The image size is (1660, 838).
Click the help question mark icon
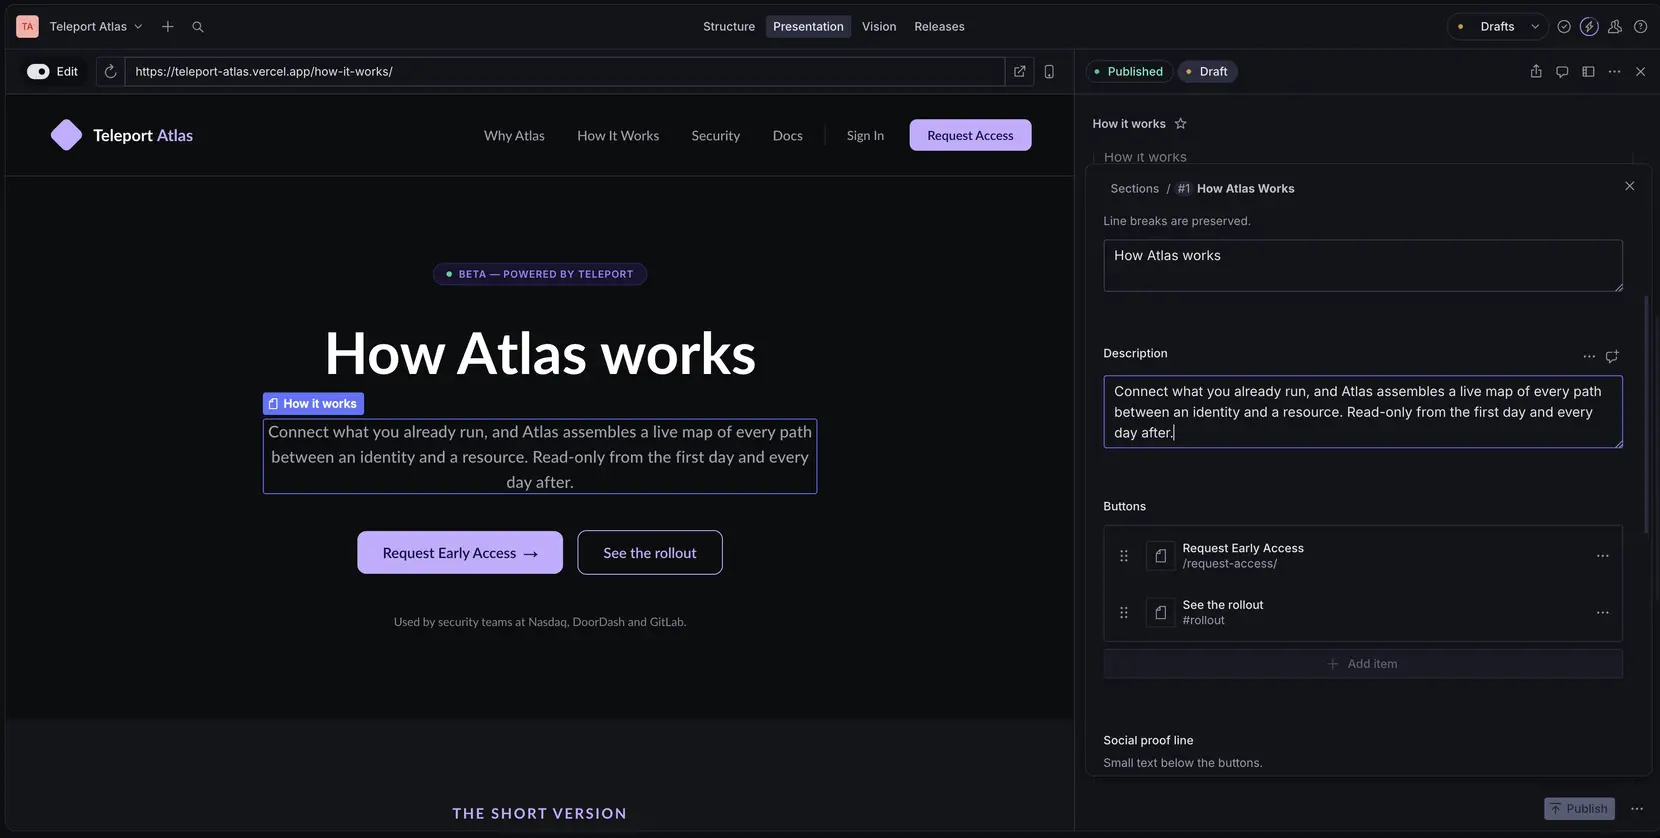(x=1640, y=27)
